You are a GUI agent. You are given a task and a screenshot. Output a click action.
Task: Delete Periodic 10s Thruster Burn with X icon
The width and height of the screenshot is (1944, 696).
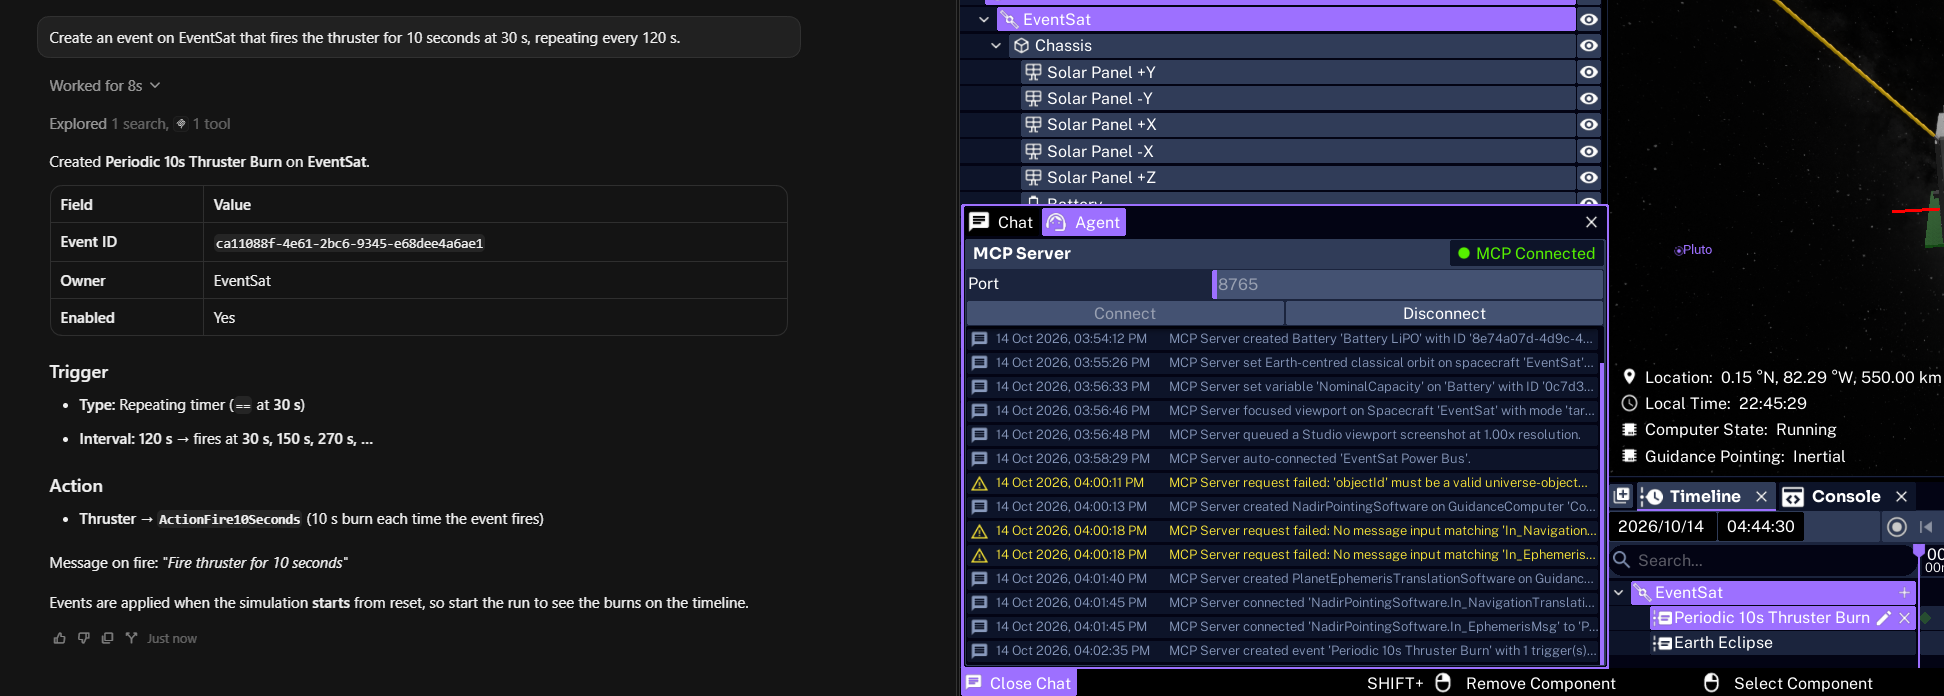tap(1904, 618)
